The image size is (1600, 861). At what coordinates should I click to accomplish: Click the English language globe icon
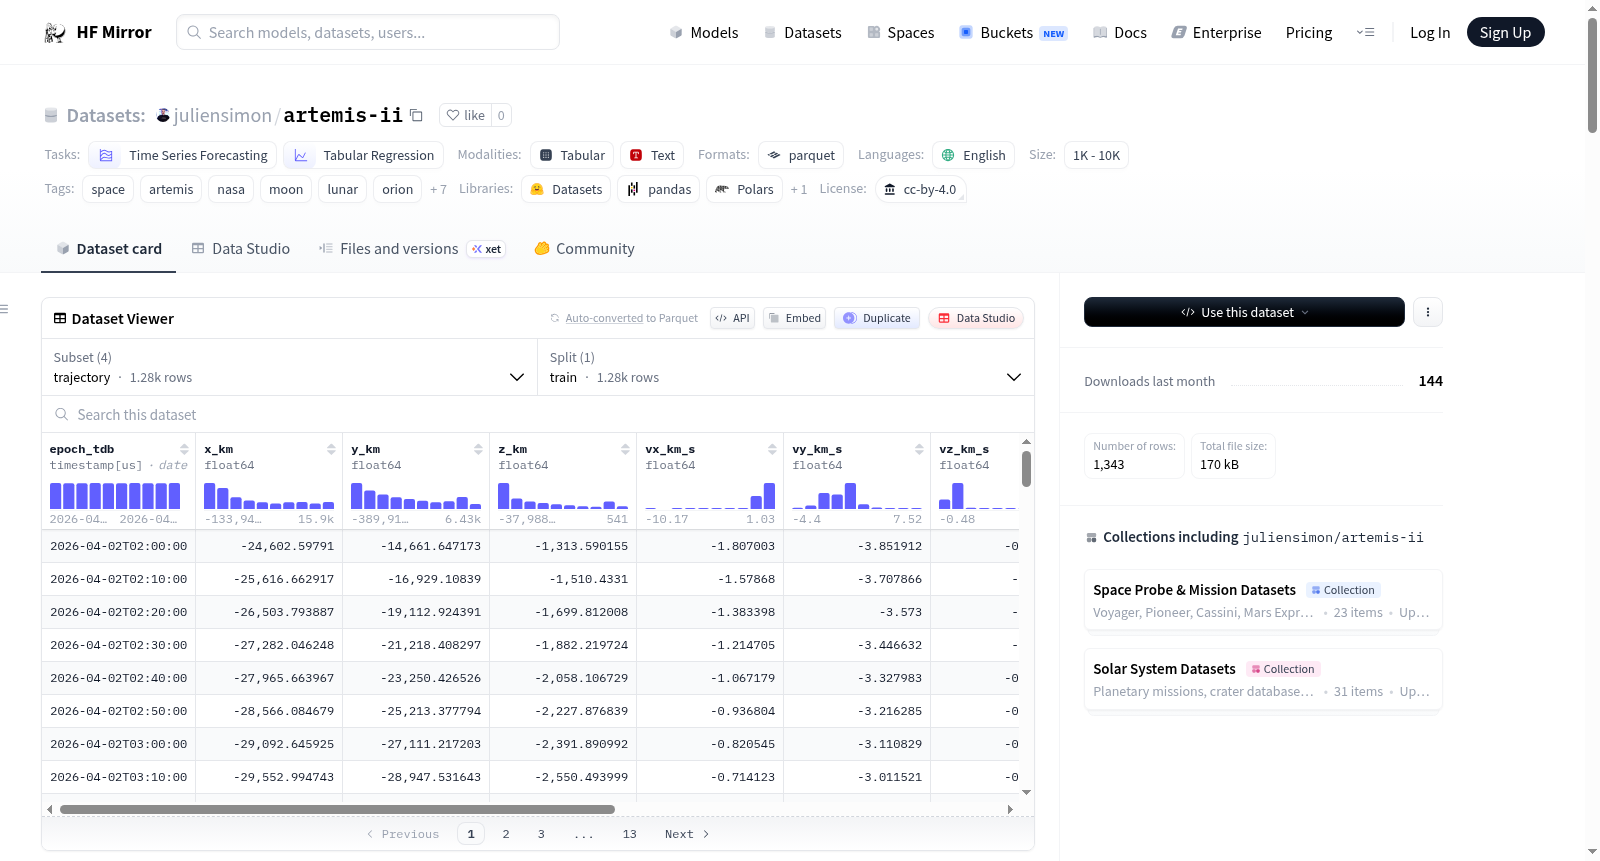click(948, 155)
